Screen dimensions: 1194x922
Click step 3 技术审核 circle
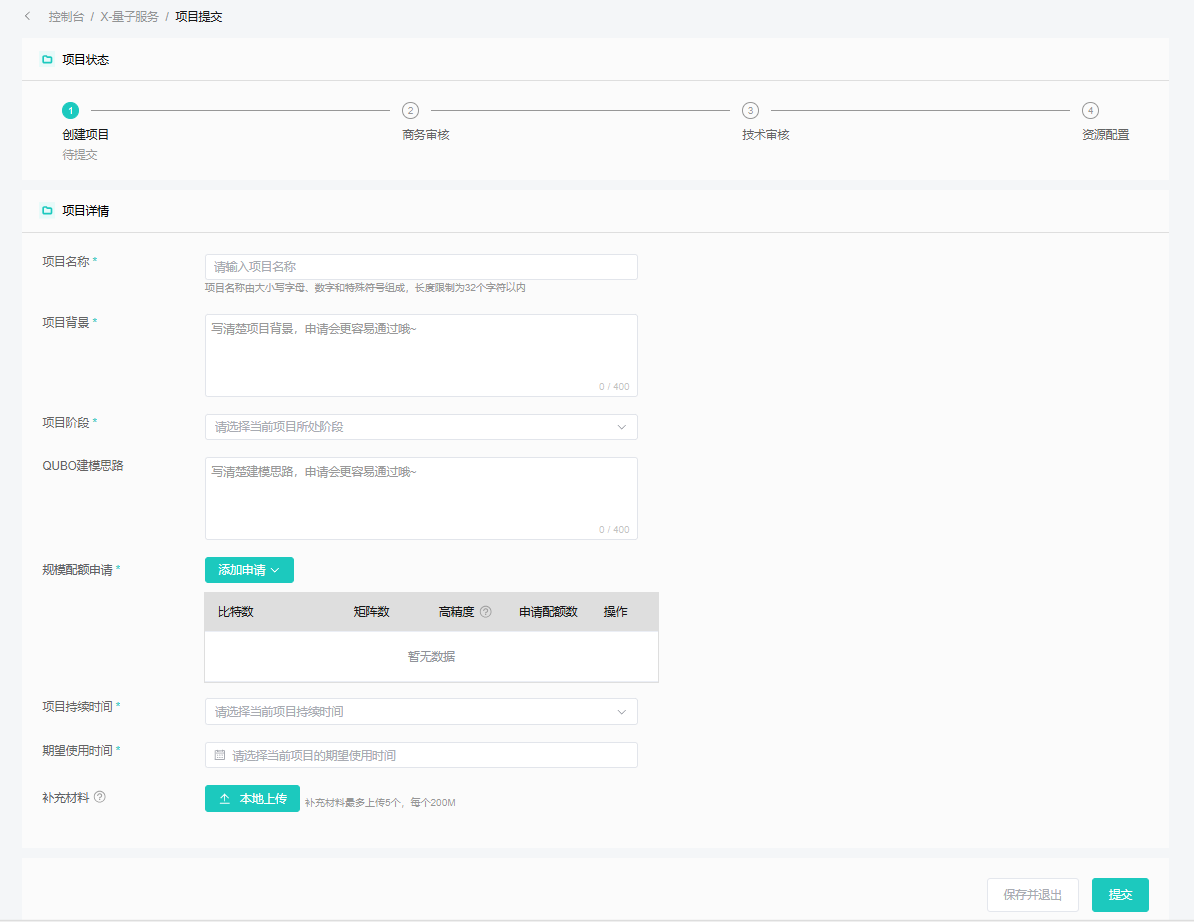(x=750, y=110)
